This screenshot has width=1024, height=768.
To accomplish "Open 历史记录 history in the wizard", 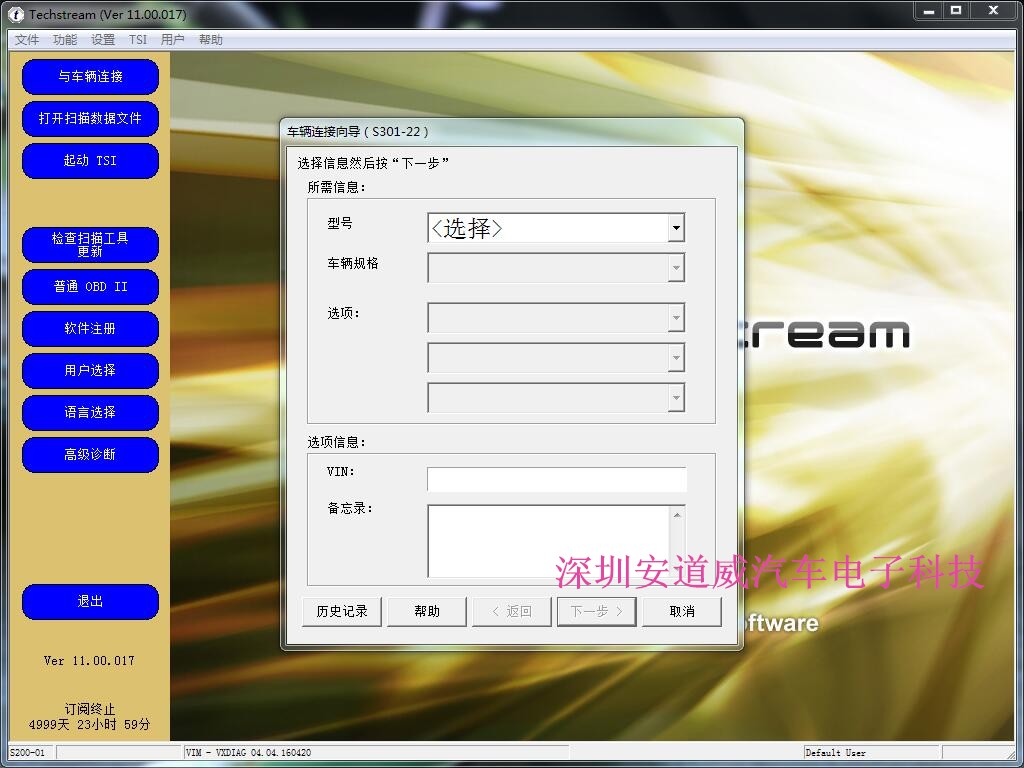I will [342, 612].
